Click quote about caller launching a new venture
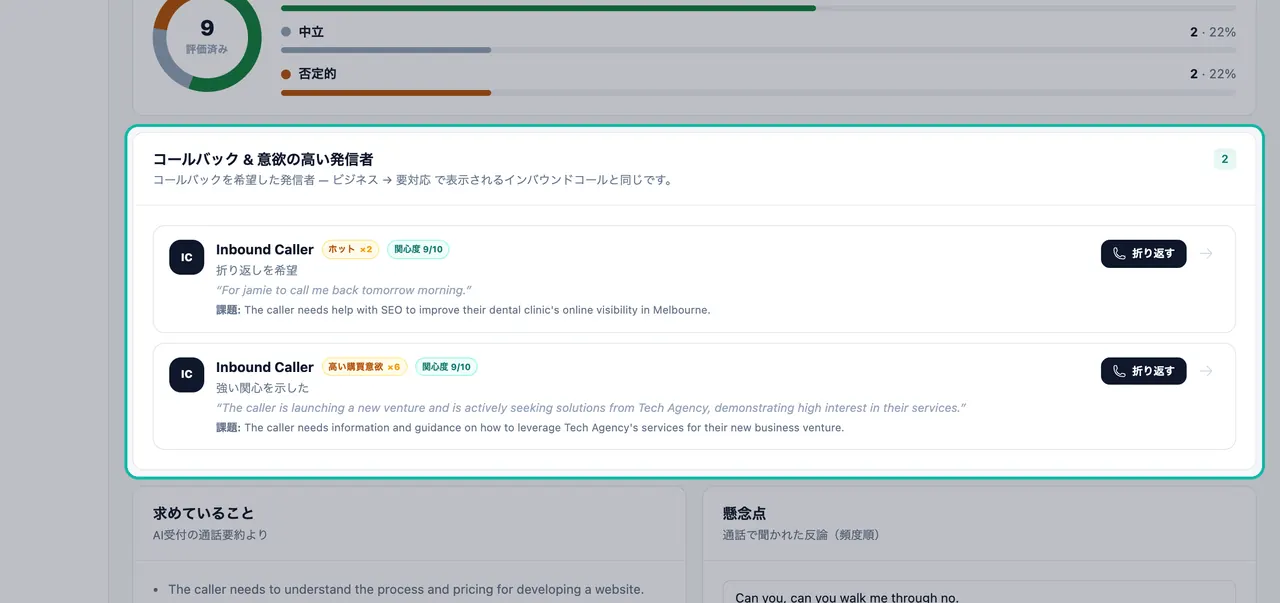 (x=591, y=408)
